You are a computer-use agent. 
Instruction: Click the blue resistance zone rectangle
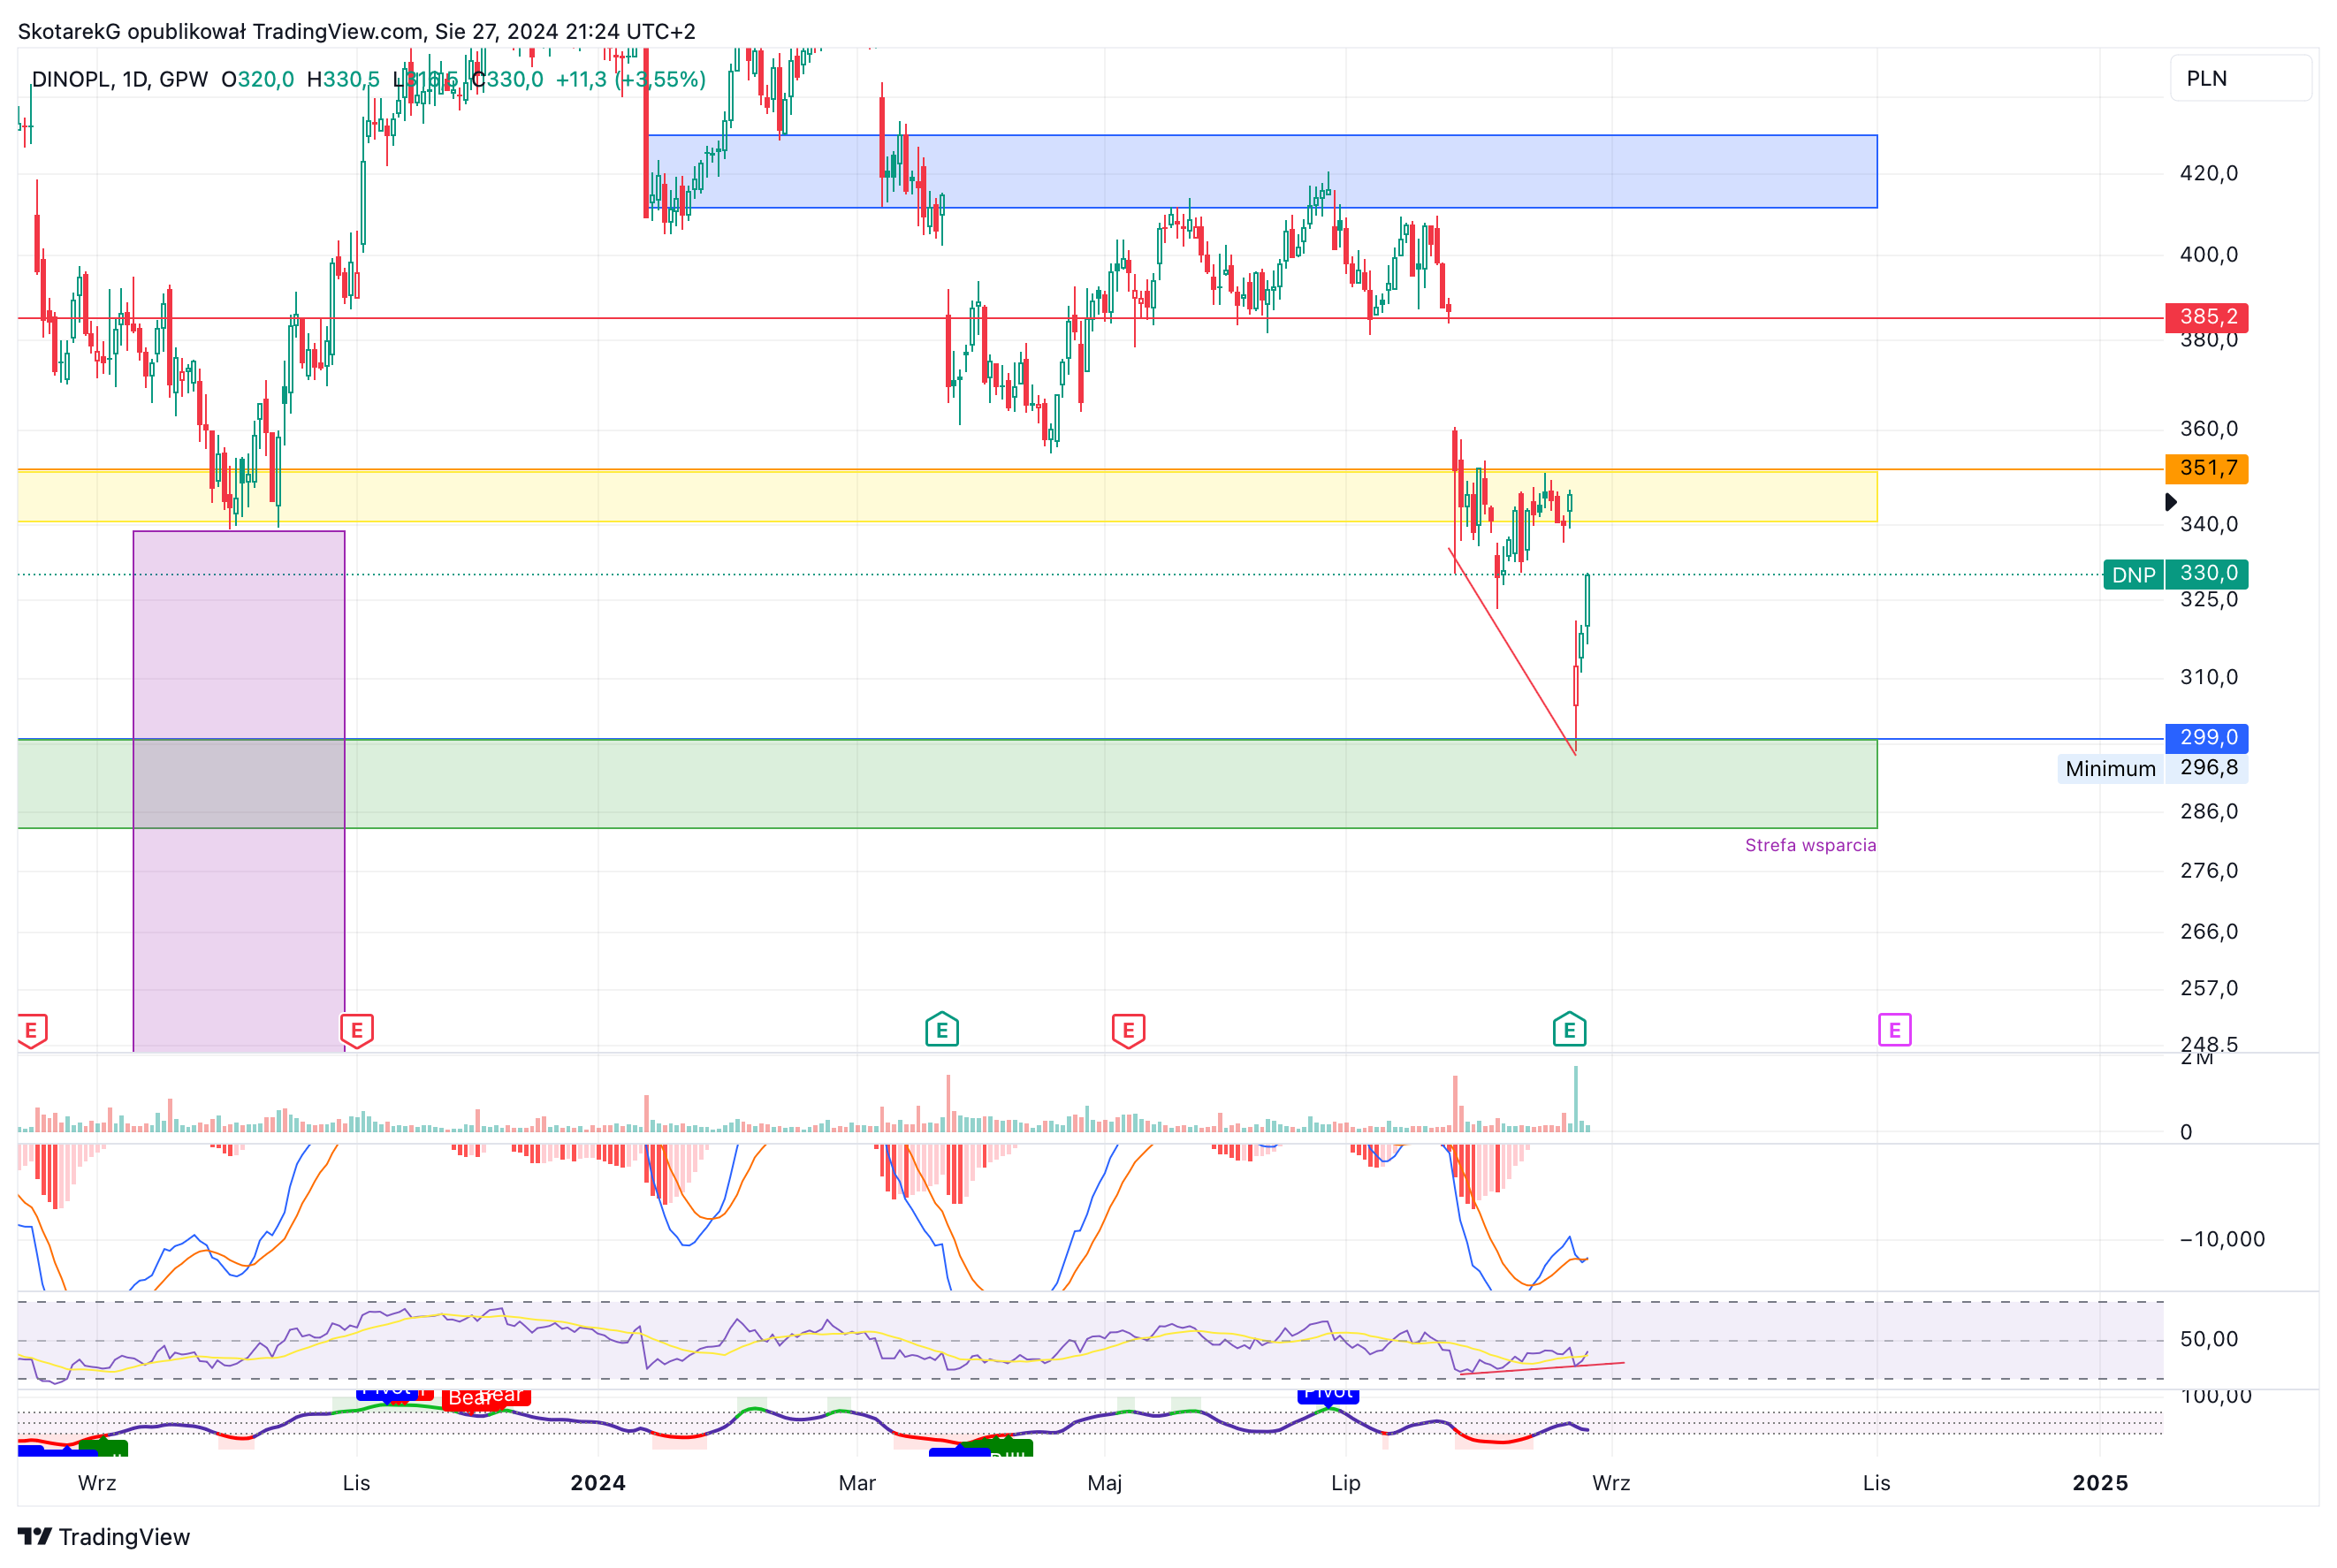[1262, 171]
